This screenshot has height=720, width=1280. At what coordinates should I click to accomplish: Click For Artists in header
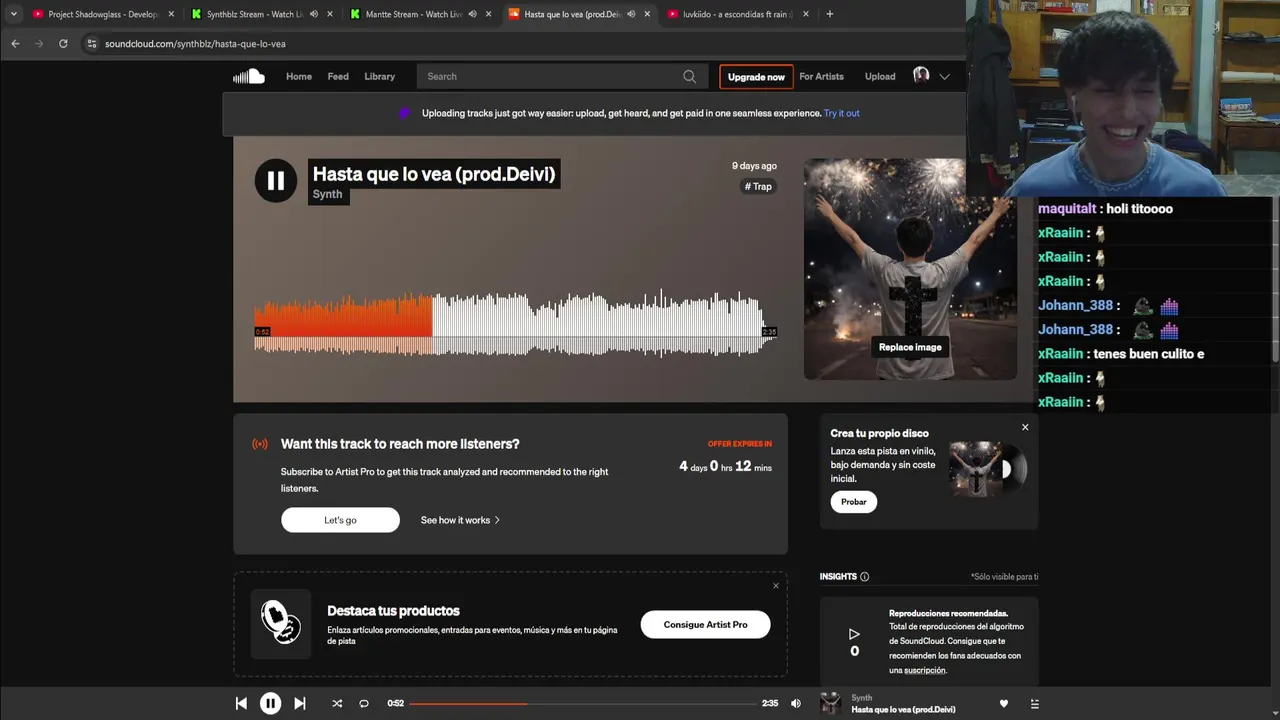[x=821, y=76]
